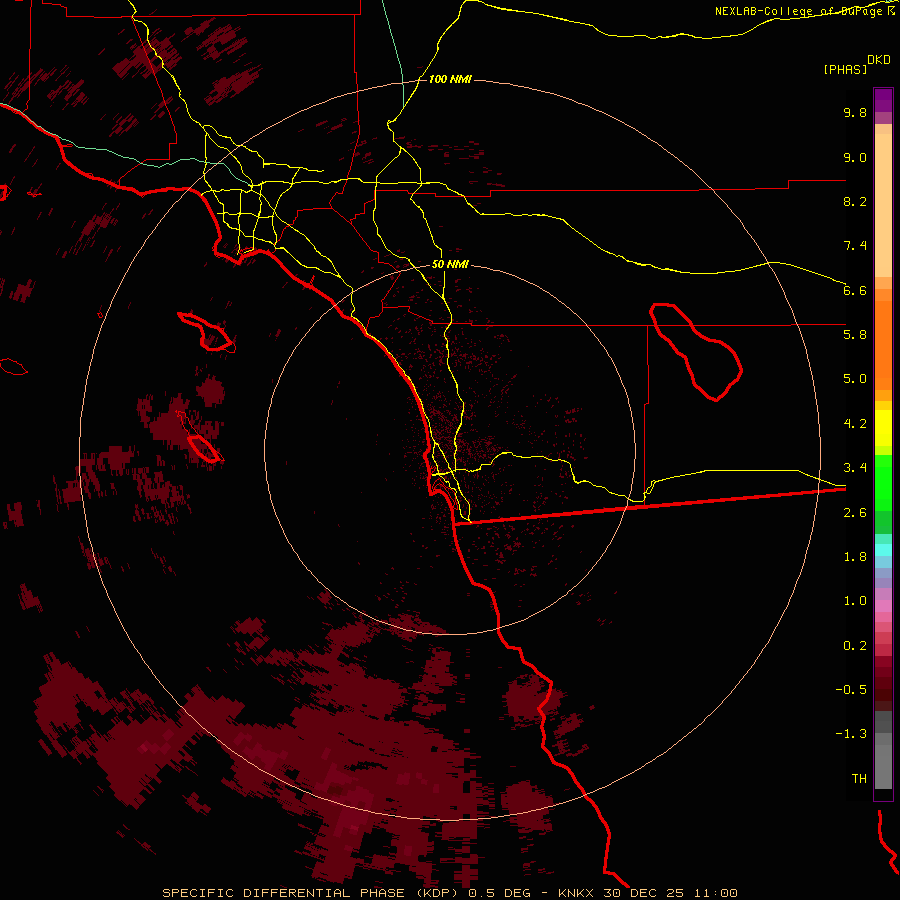Click the 6.6 scale value
This screenshot has height=900, width=900.
coord(855,290)
